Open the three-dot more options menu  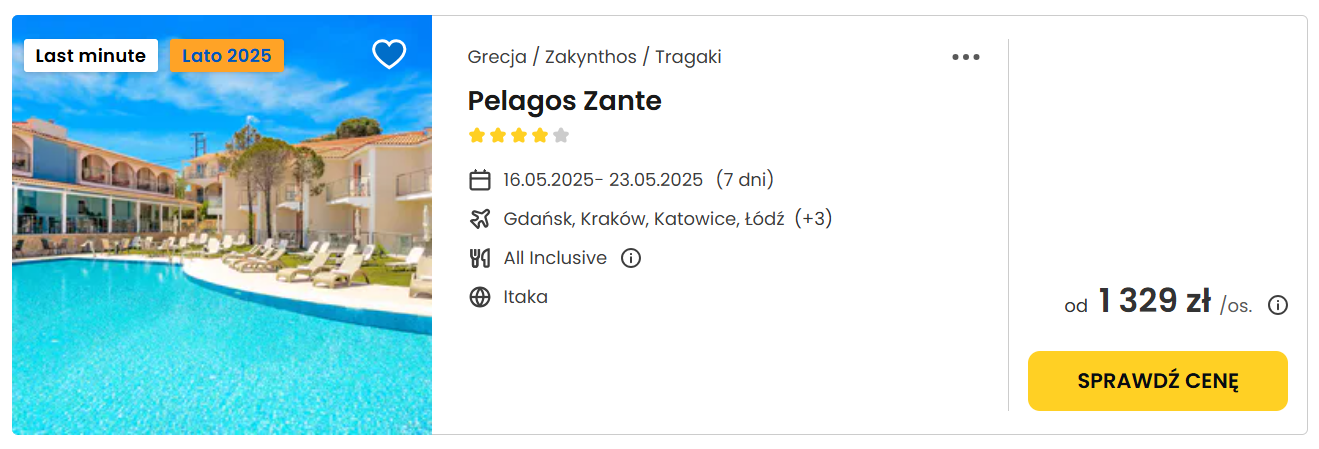point(965,57)
